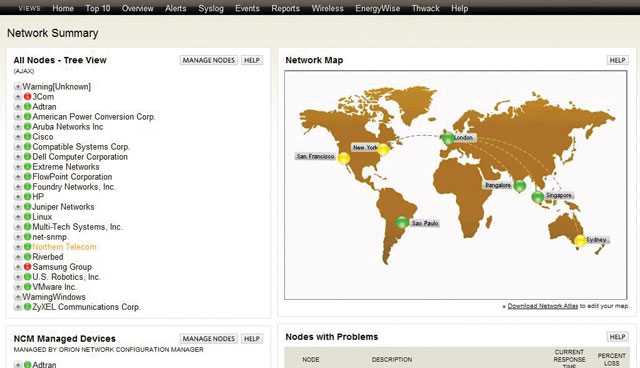Expand the Cisco vendor group
The height and width of the screenshot is (368, 640).
(x=18, y=137)
